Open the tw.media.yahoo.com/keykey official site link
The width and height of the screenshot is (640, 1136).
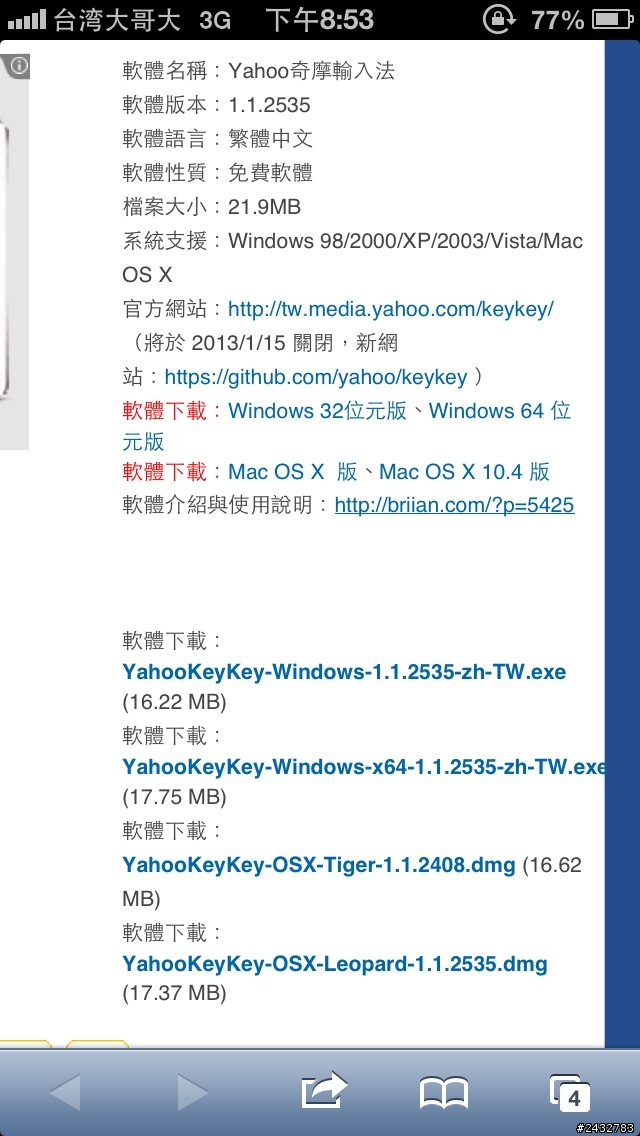pyautogui.click(x=391, y=309)
